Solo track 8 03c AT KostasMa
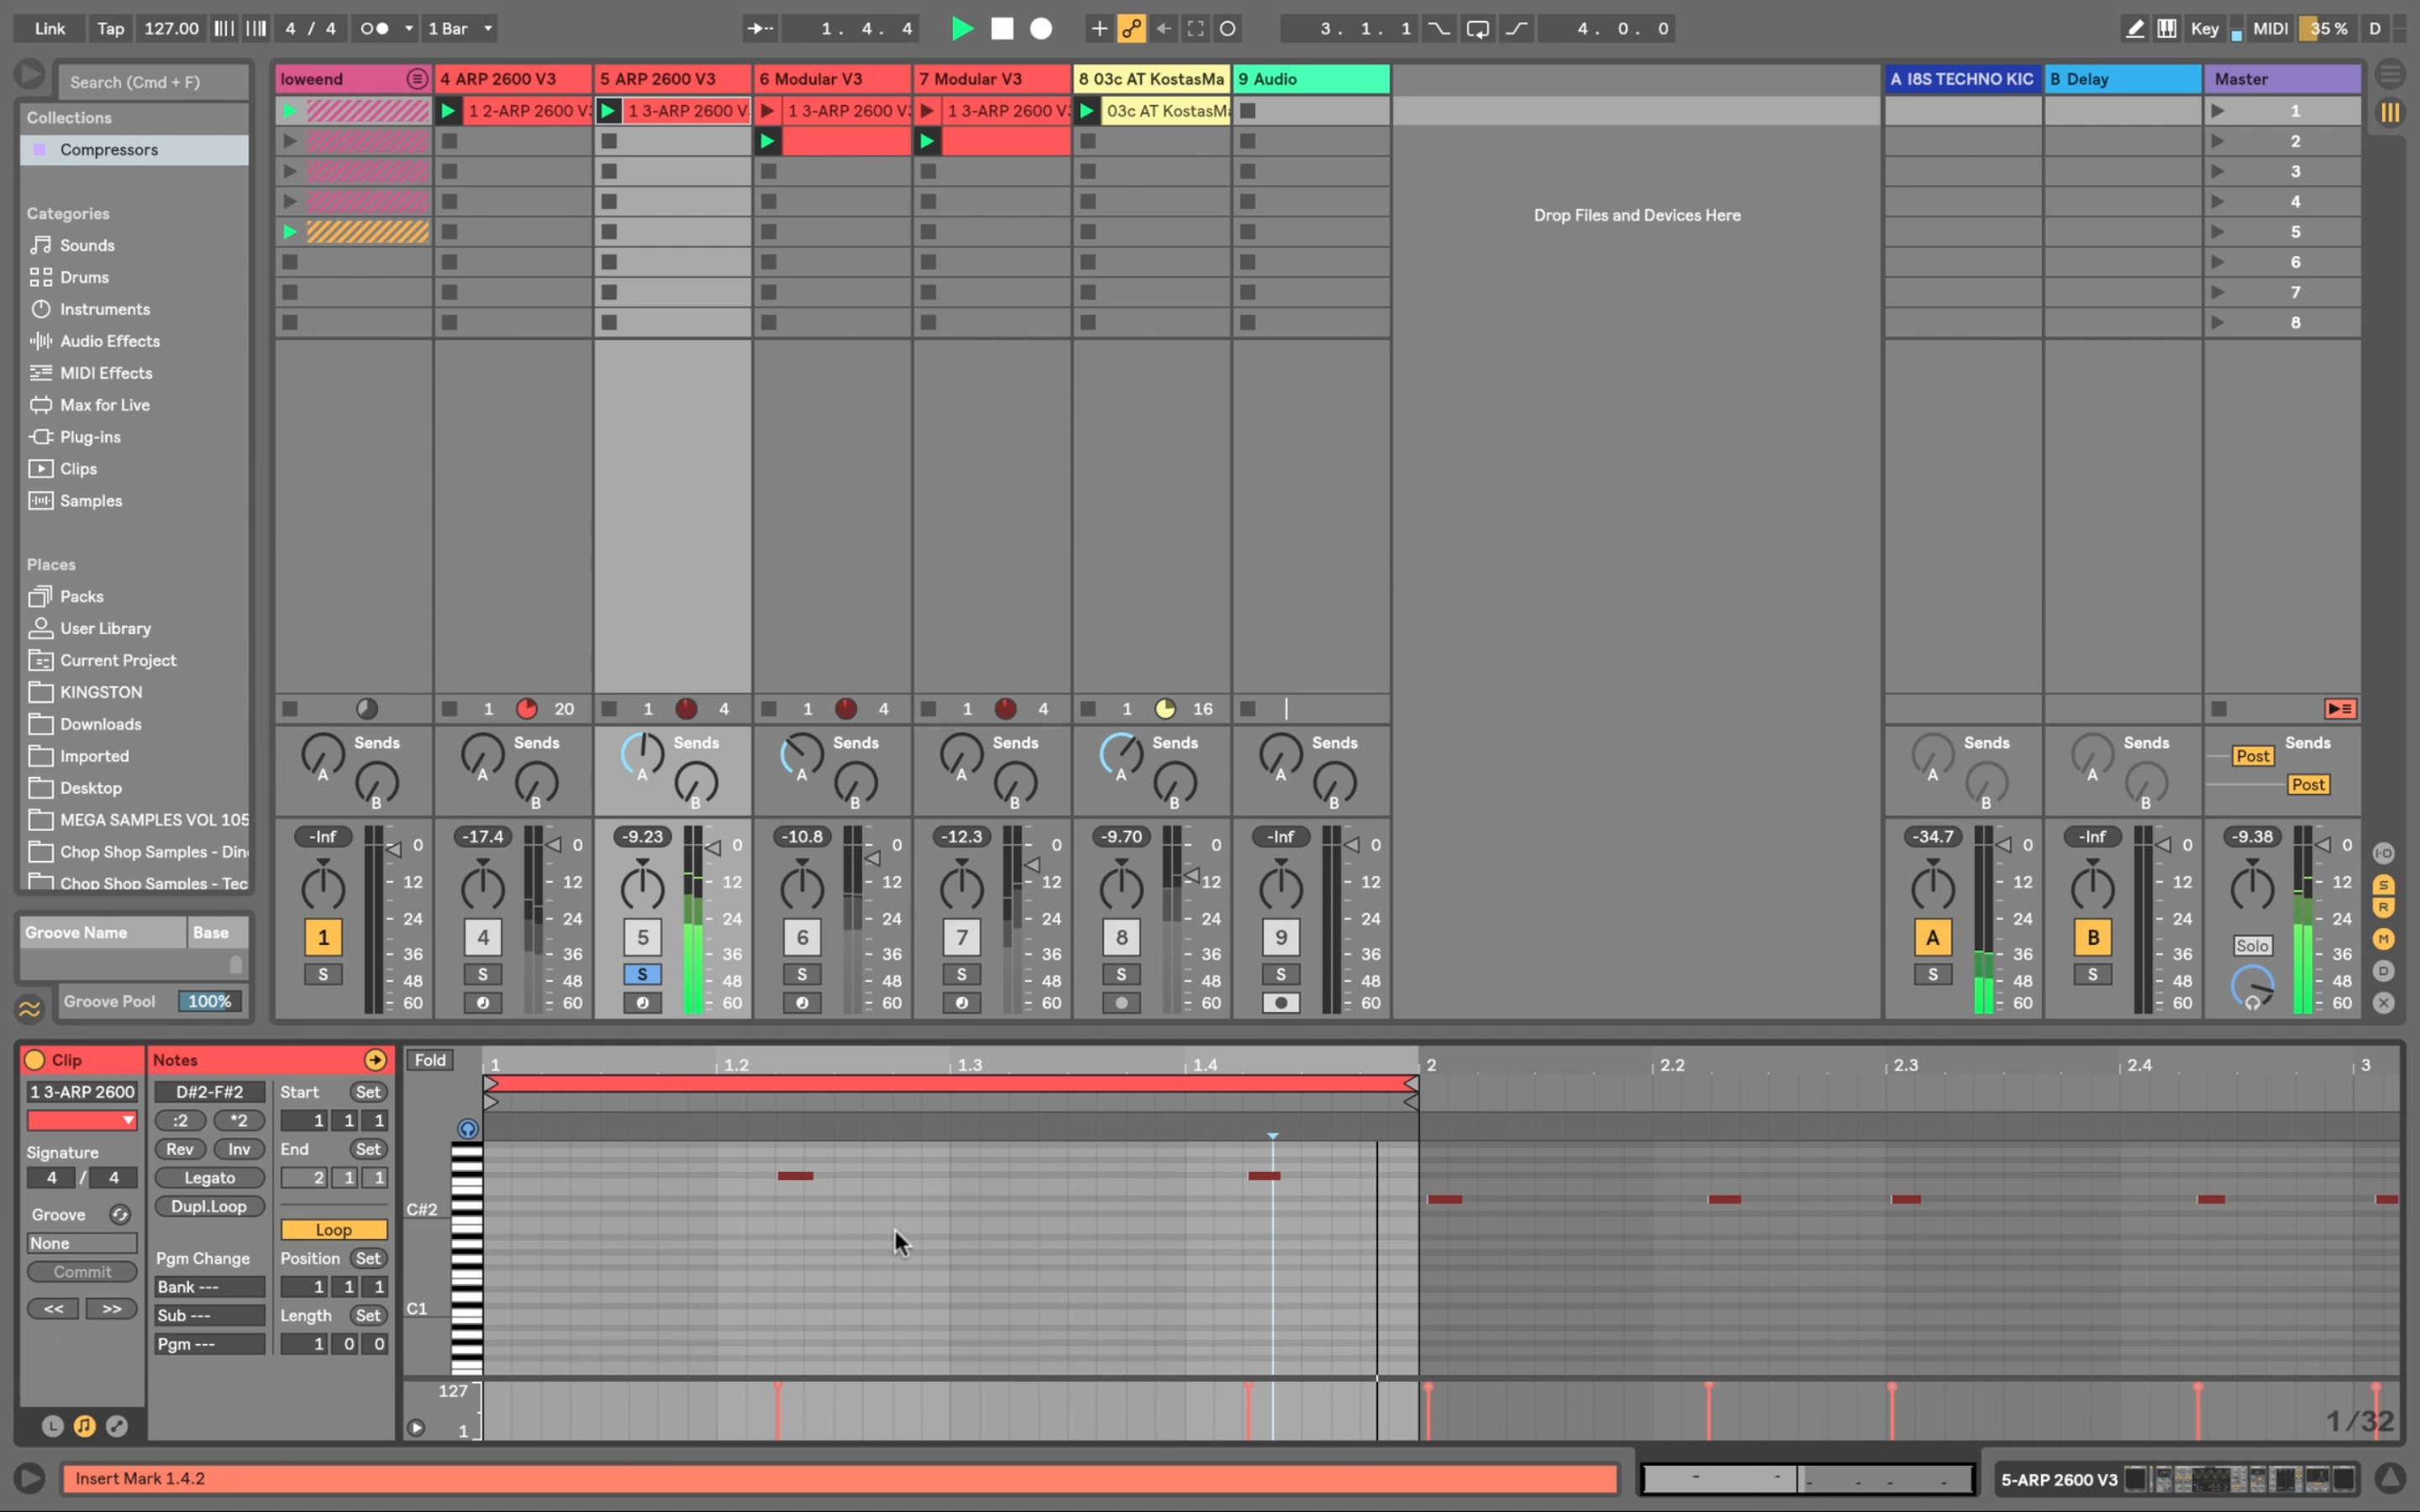Screen dimensions: 2420x1512 pos(1121,974)
